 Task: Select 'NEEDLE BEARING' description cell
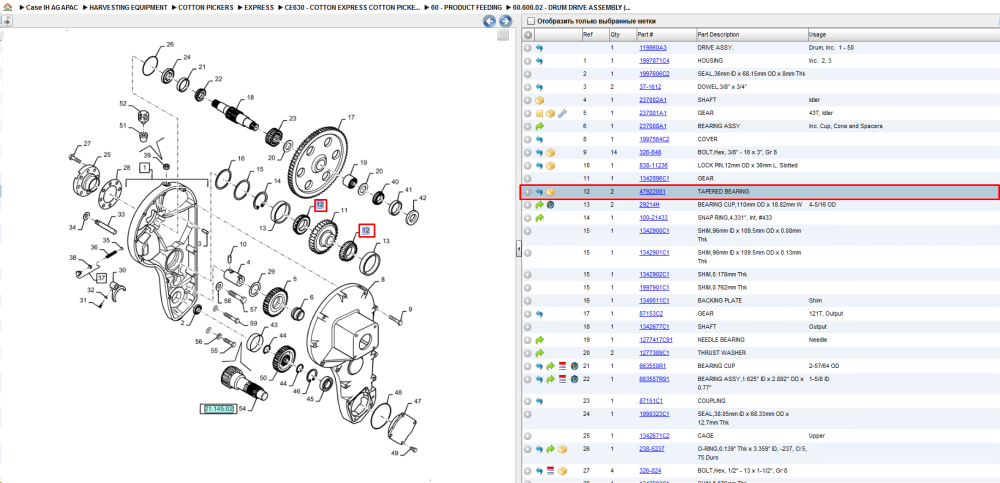721,339
